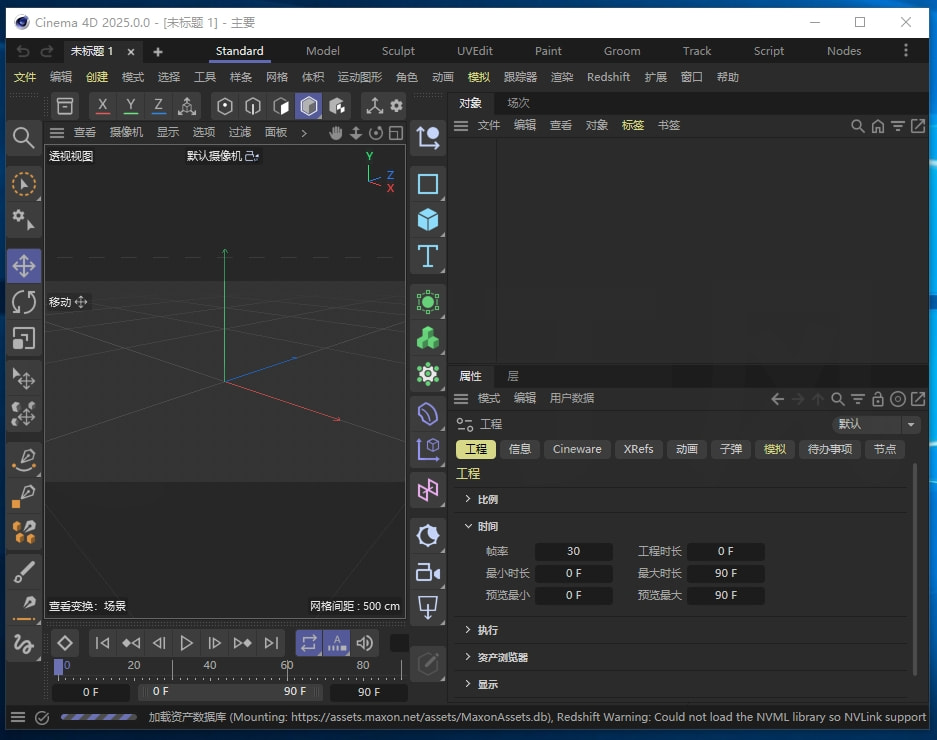
Task: Open the green cloner MoGraph icon
Action: (428, 338)
